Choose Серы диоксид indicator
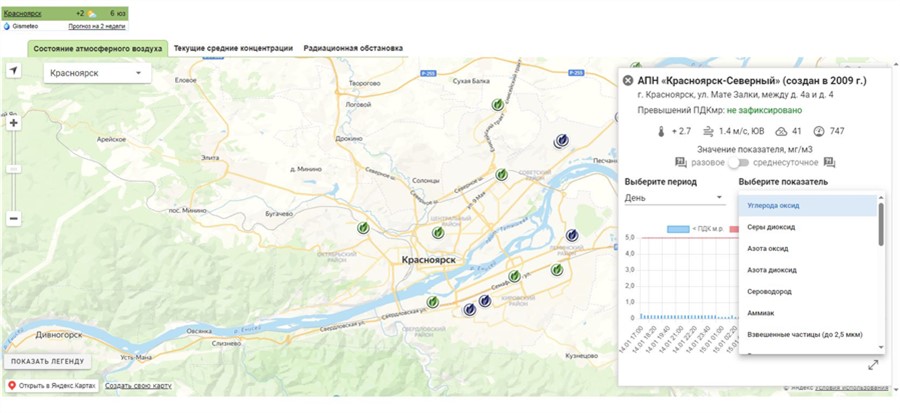Viewport: 900px width, 413px height. click(x=808, y=227)
